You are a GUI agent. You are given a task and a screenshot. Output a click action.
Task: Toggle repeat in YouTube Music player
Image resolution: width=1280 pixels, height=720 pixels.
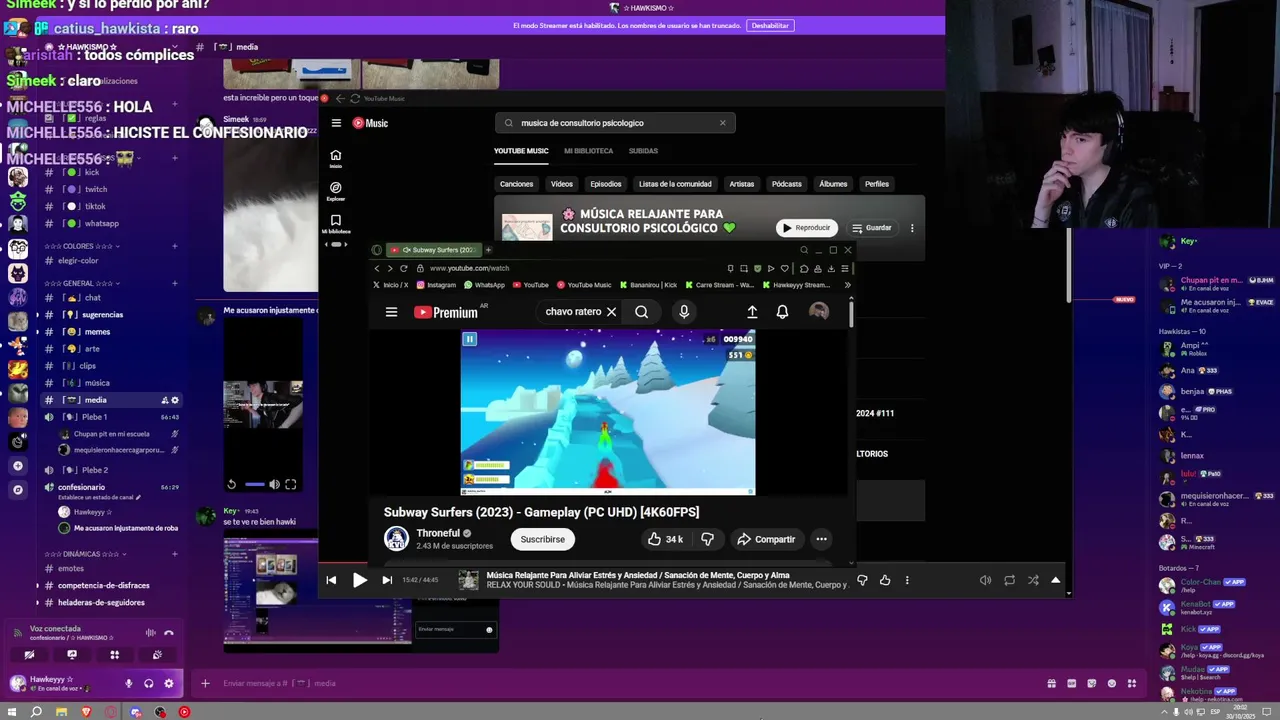tap(1009, 580)
